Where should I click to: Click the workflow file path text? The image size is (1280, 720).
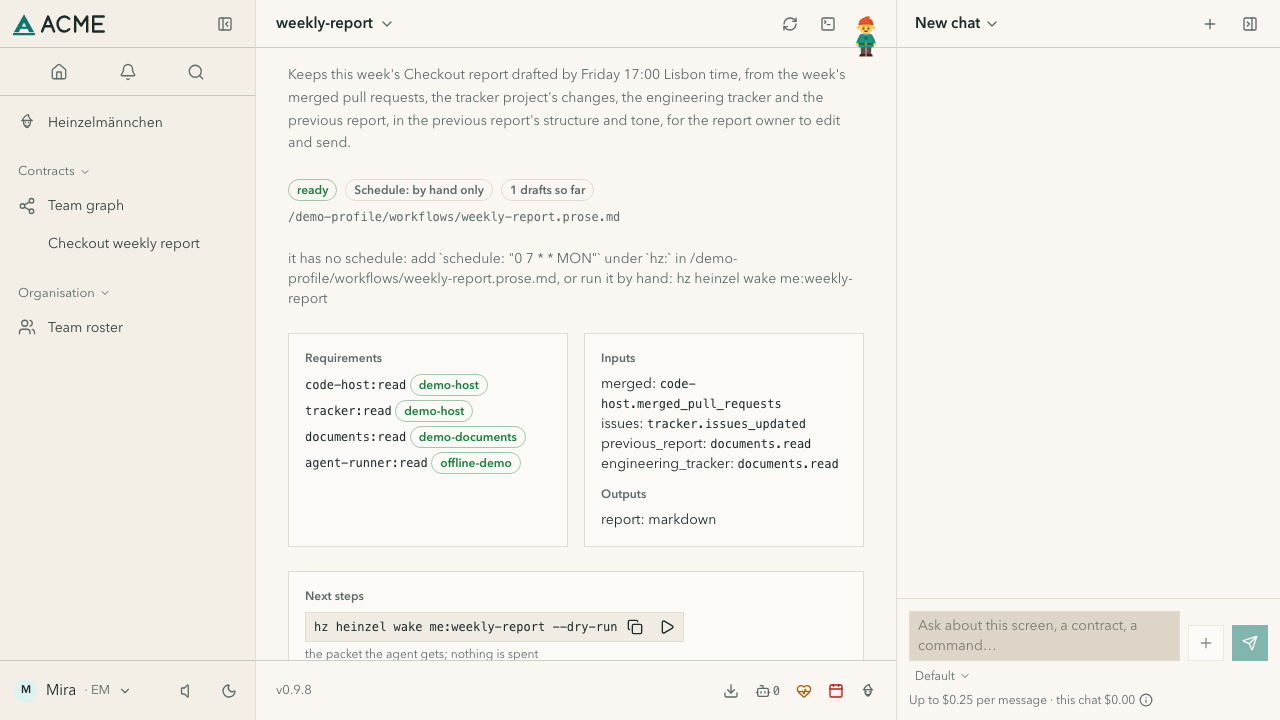pos(454,217)
